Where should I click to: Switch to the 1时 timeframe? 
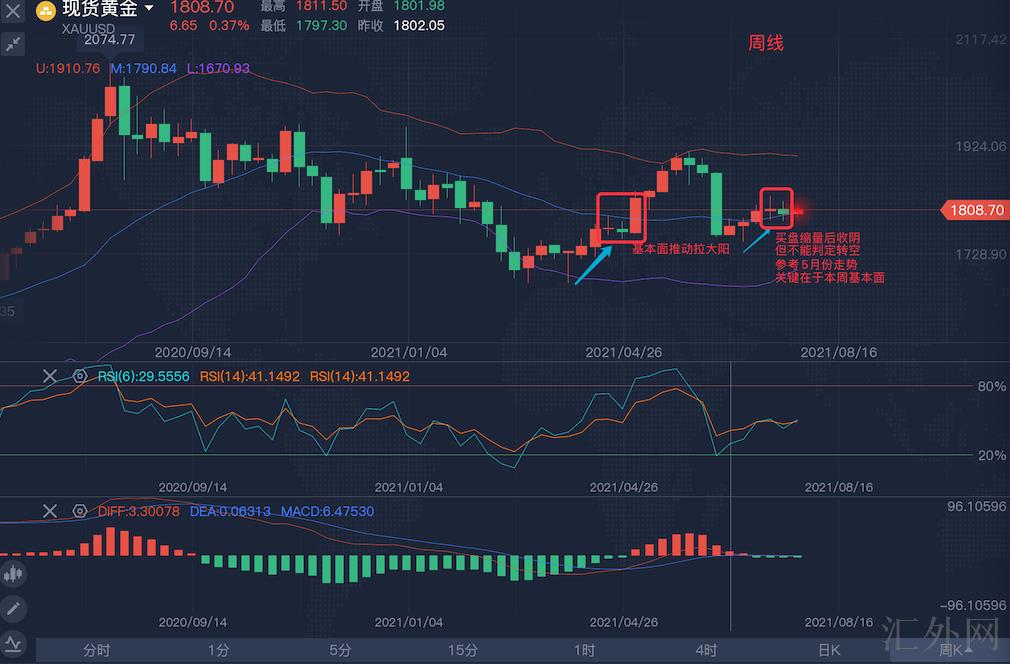coord(585,651)
